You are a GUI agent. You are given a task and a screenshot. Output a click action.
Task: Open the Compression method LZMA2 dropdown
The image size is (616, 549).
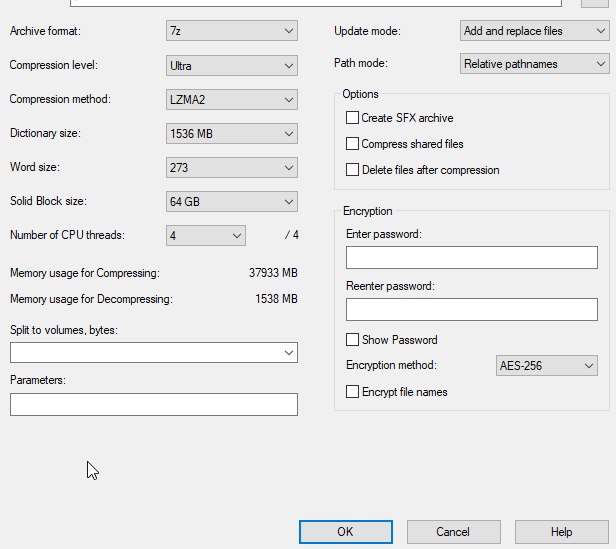pyautogui.click(x=232, y=100)
